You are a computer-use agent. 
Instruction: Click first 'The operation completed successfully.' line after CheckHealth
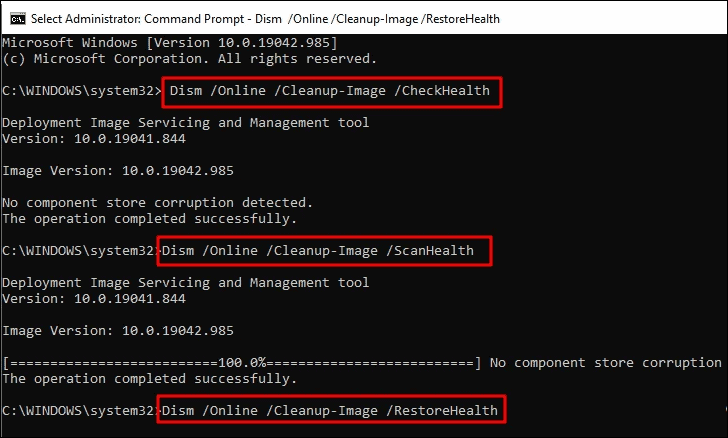click(150, 219)
